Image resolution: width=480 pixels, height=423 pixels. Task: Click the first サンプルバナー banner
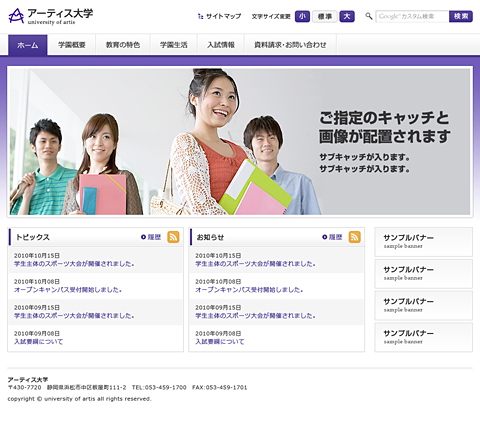423,242
